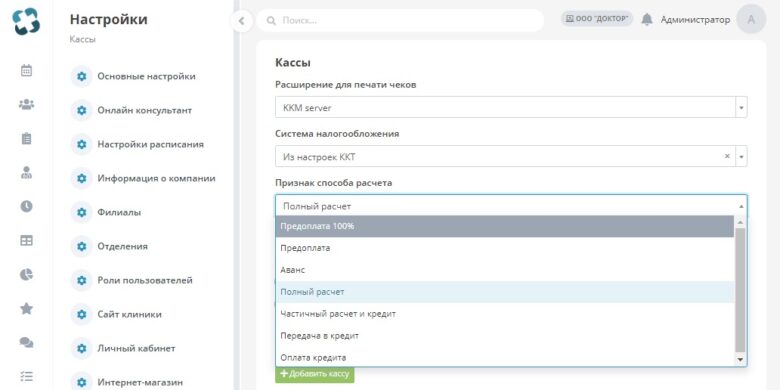Screen dimensions: 780x390
Task: Select Оплата кредита option
Action: [504, 357]
